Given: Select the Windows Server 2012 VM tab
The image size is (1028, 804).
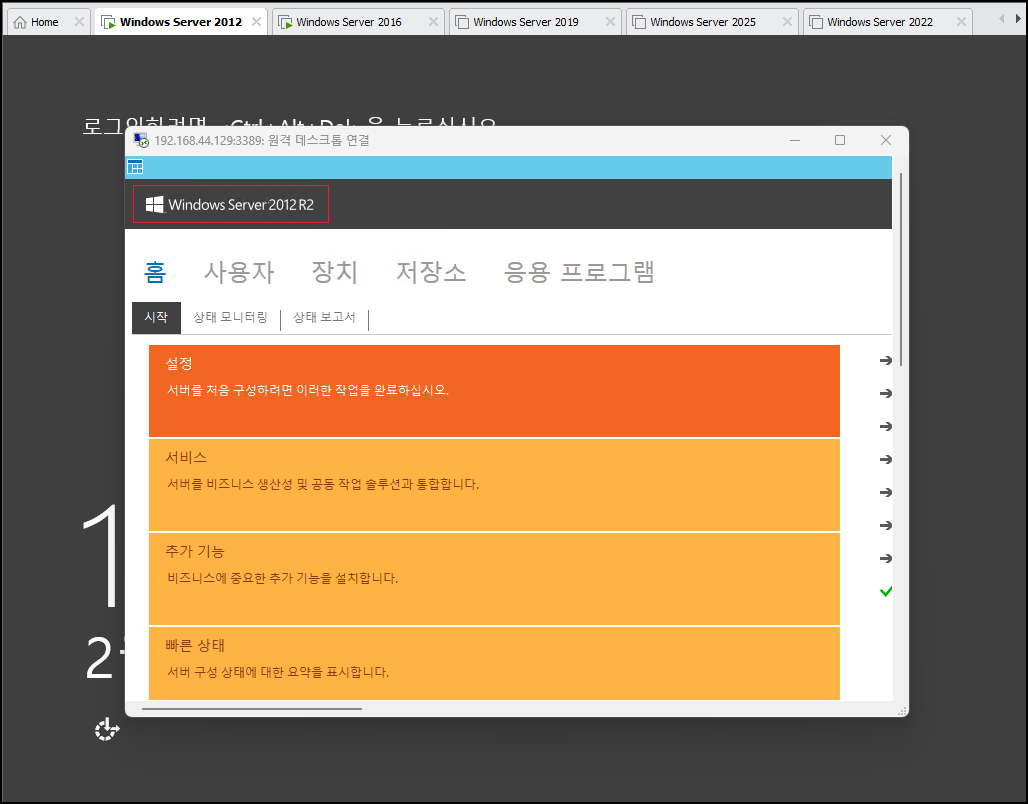Looking at the screenshot, I should 180,22.
